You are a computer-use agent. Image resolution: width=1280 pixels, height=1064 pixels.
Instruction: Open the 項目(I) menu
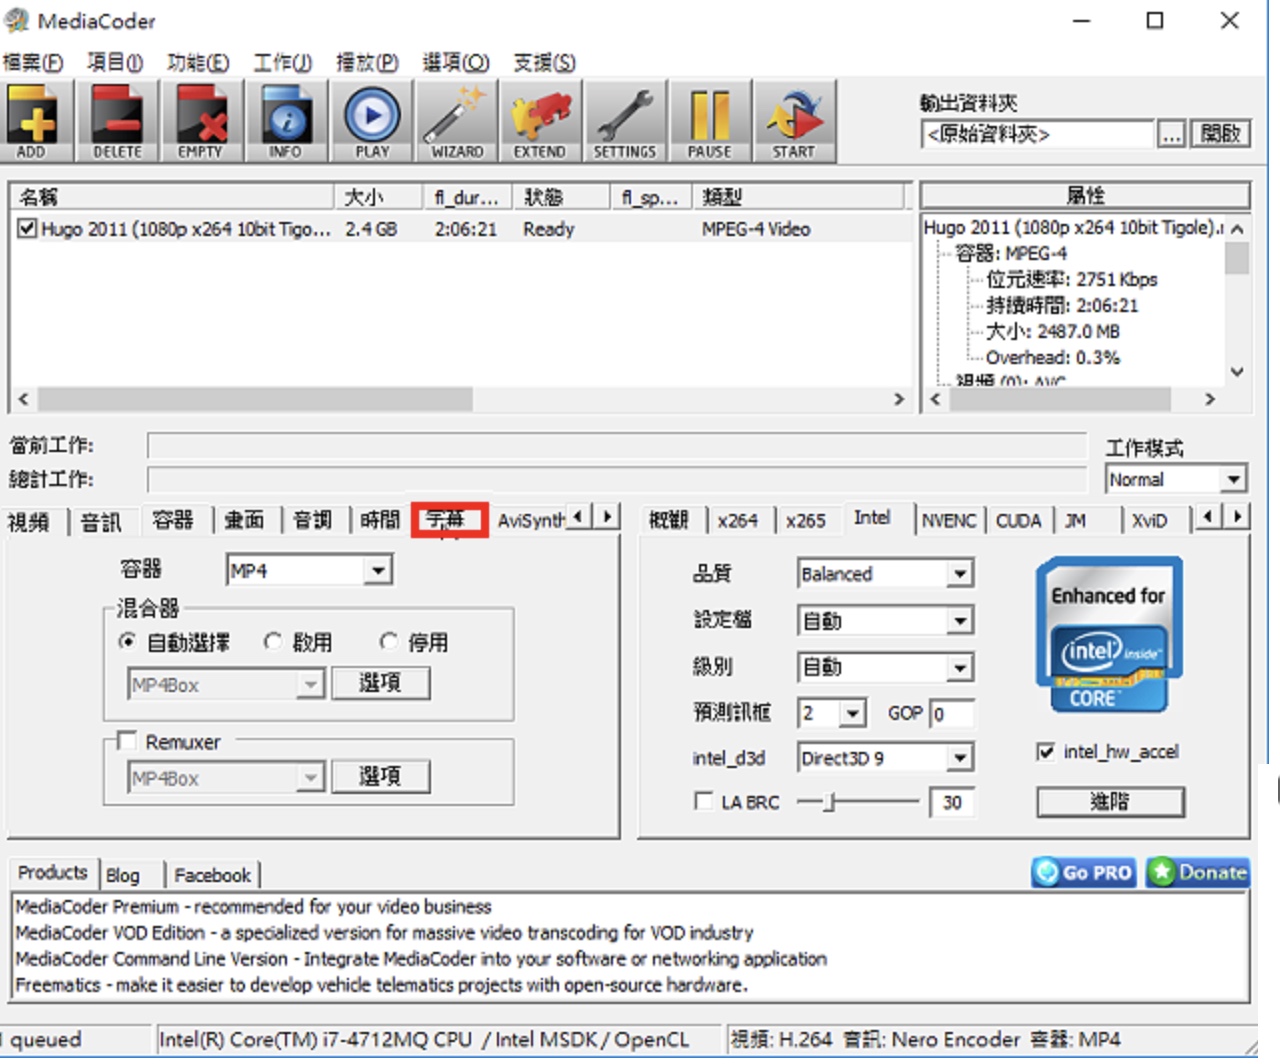(x=115, y=63)
